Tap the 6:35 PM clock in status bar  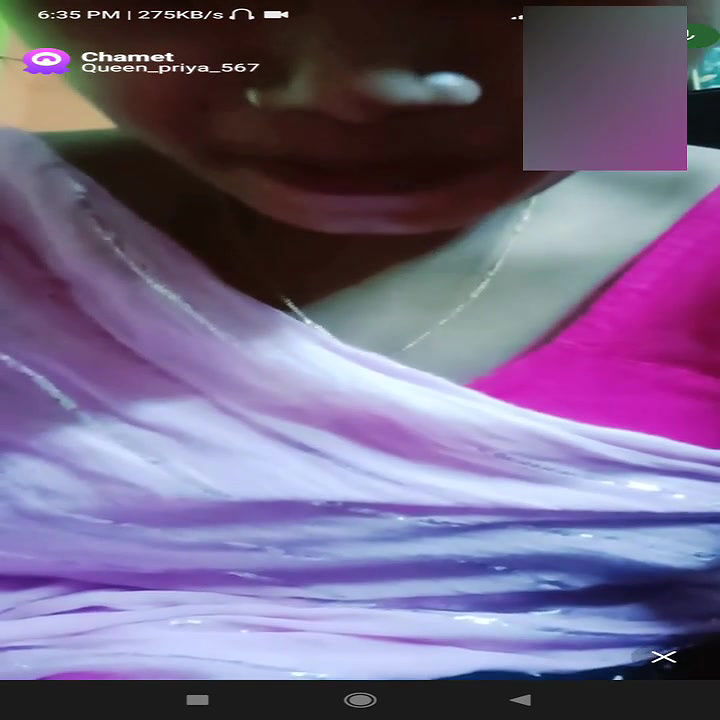click(78, 15)
